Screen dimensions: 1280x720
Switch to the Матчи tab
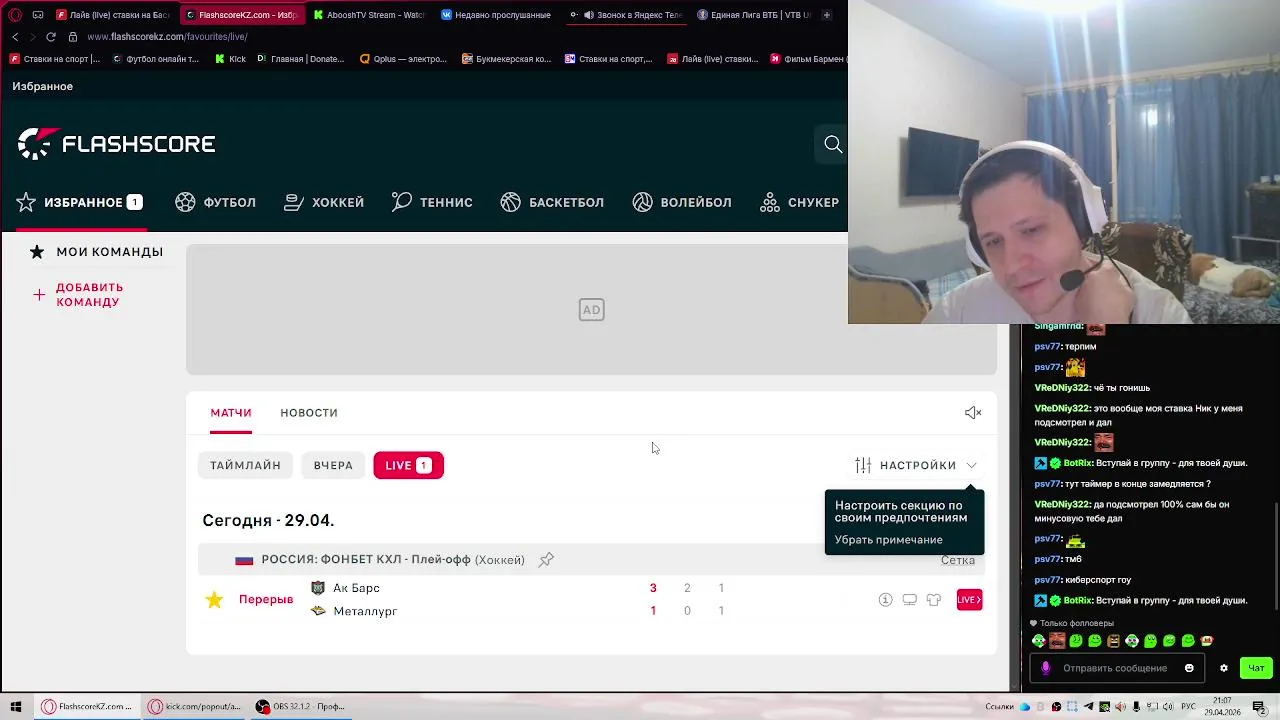231,413
